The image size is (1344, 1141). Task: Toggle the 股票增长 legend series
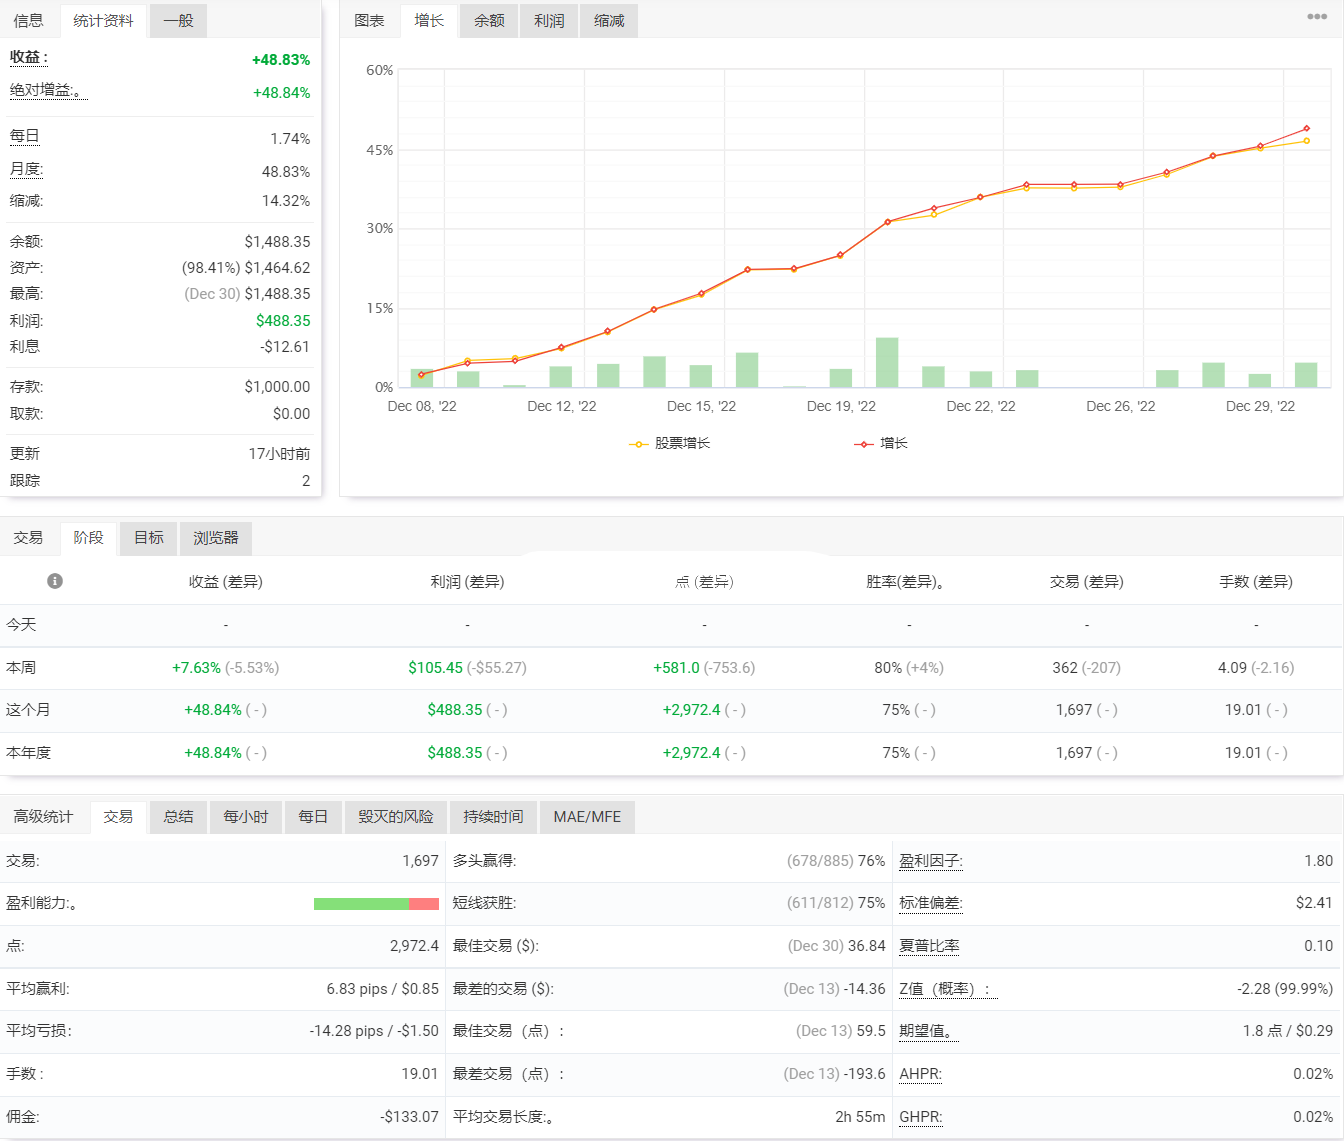(670, 443)
